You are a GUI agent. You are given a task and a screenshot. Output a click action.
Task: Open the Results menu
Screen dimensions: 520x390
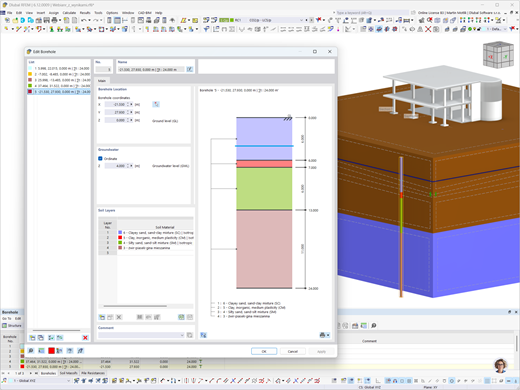click(x=85, y=13)
